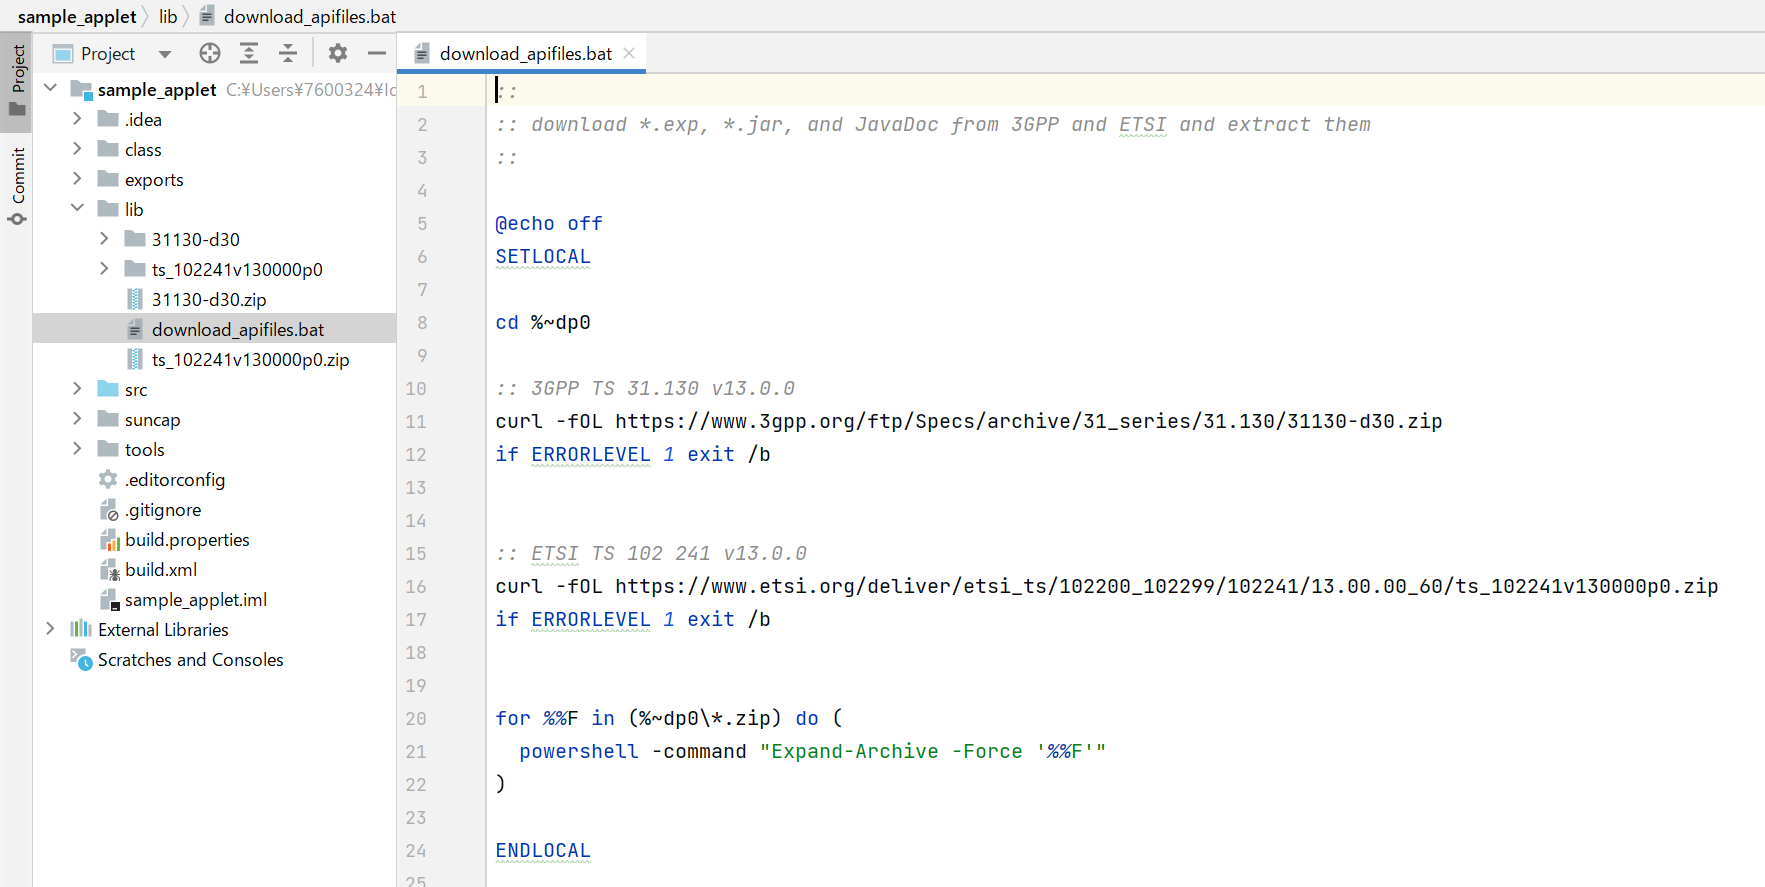Expand the class folder
This screenshot has width=1765, height=887.
coord(77,149)
